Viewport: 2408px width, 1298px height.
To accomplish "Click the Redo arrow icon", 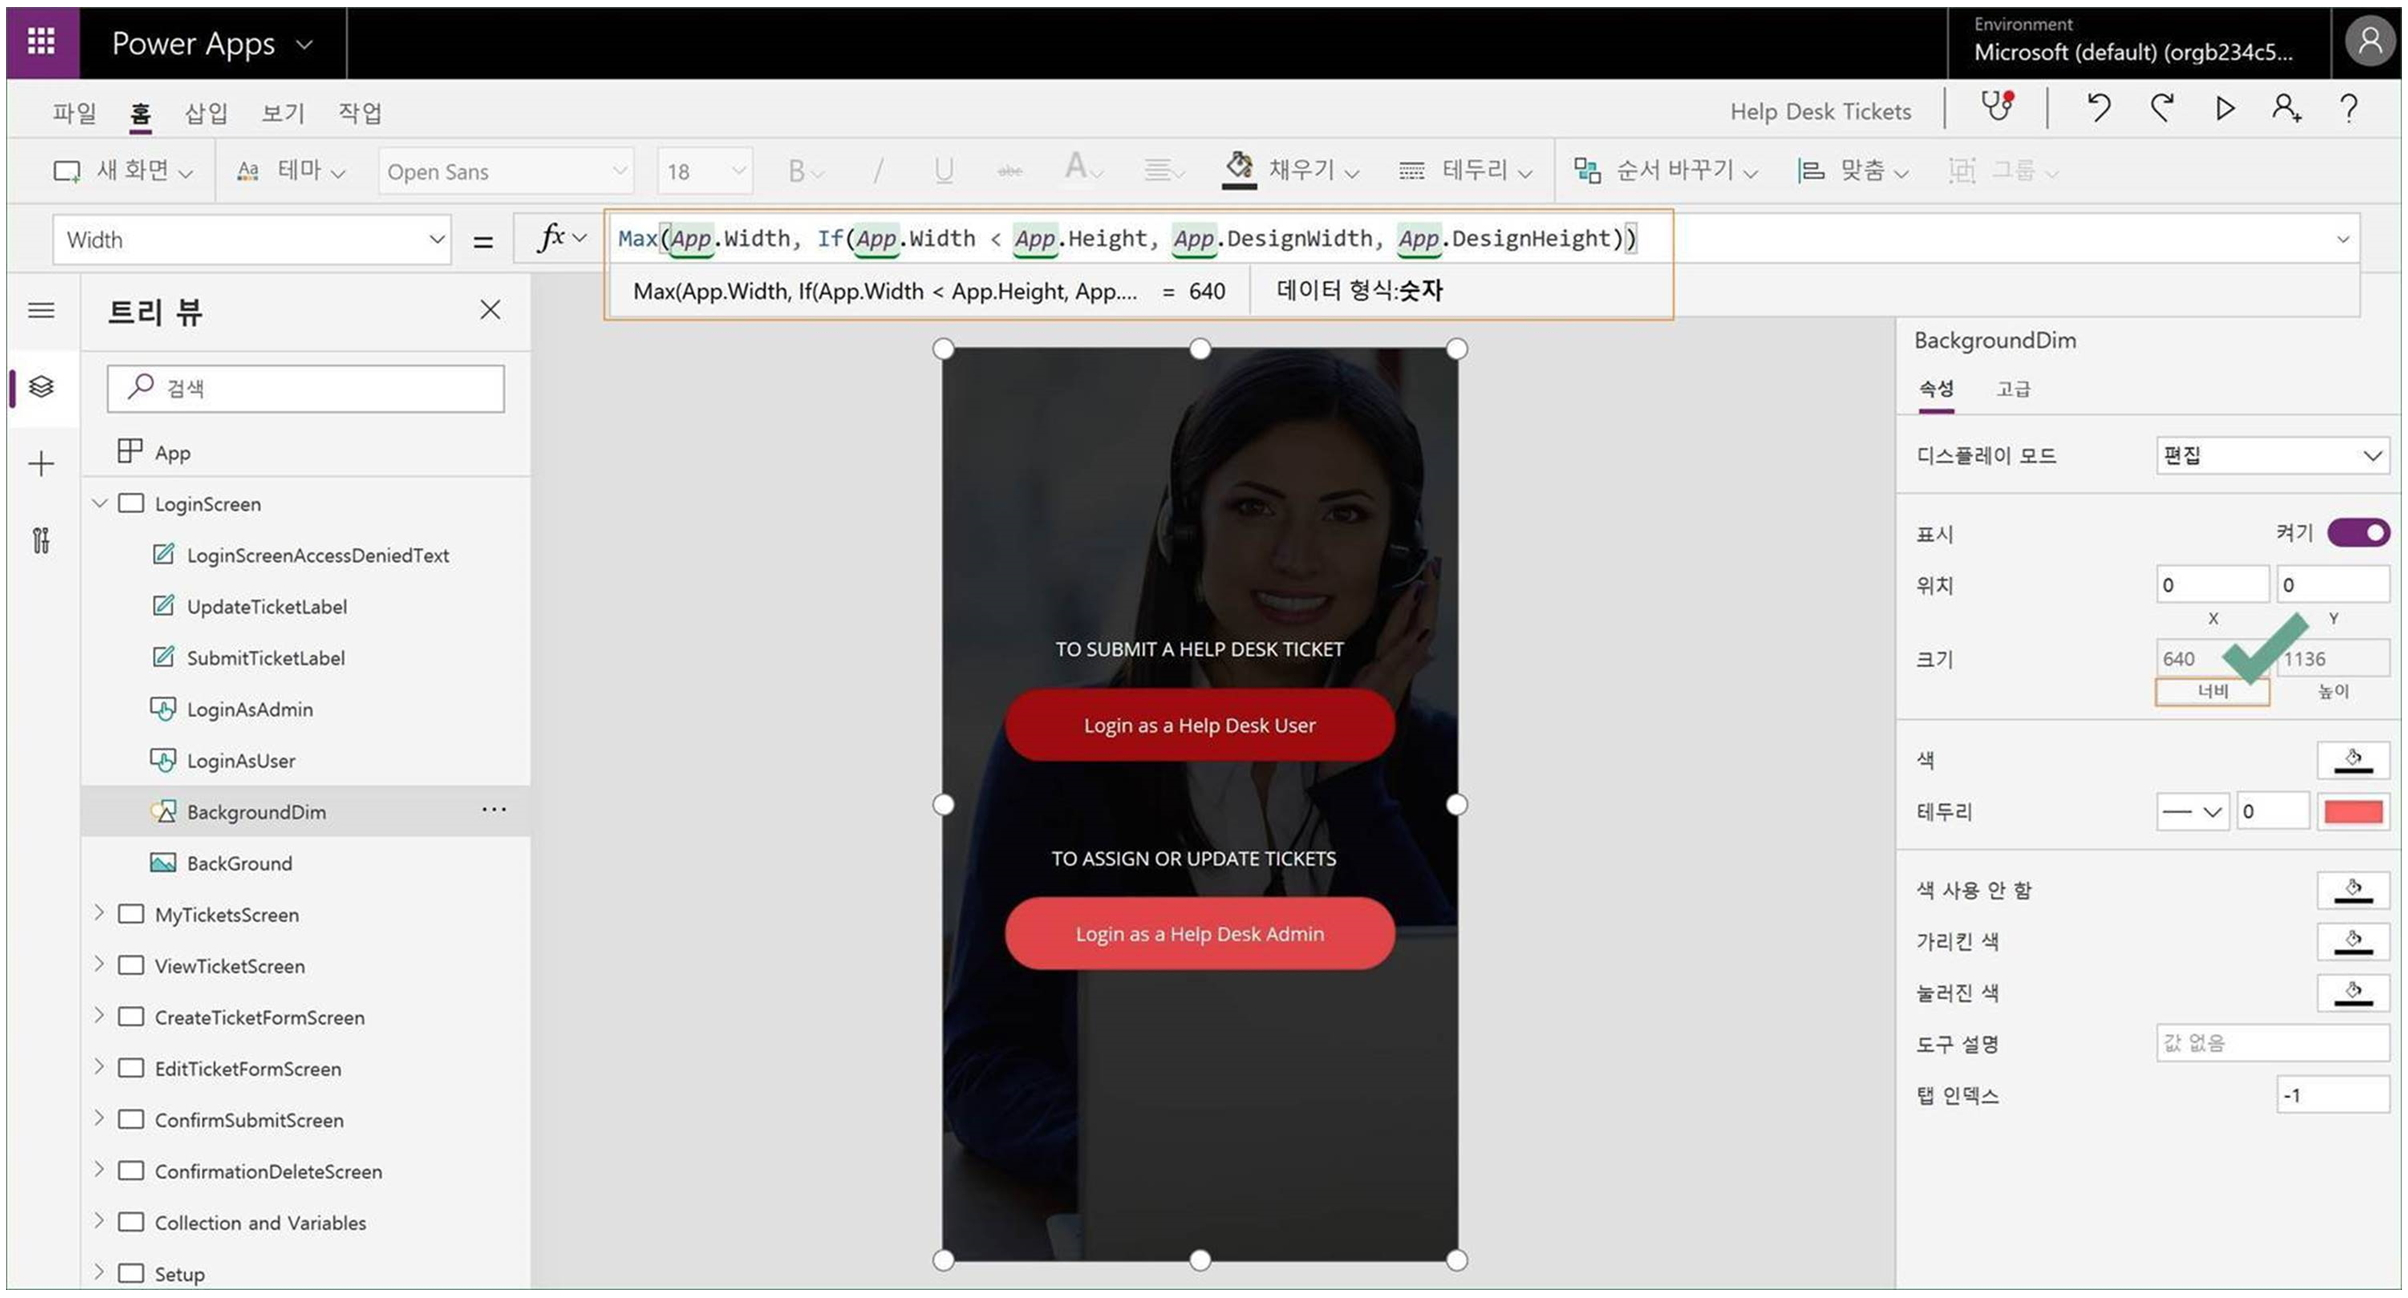I will coord(2162,108).
